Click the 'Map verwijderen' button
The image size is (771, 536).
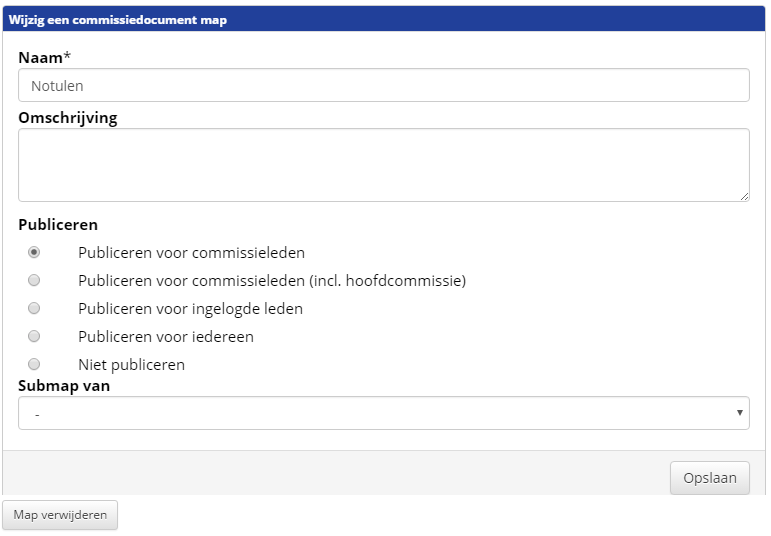click(x=60, y=515)
